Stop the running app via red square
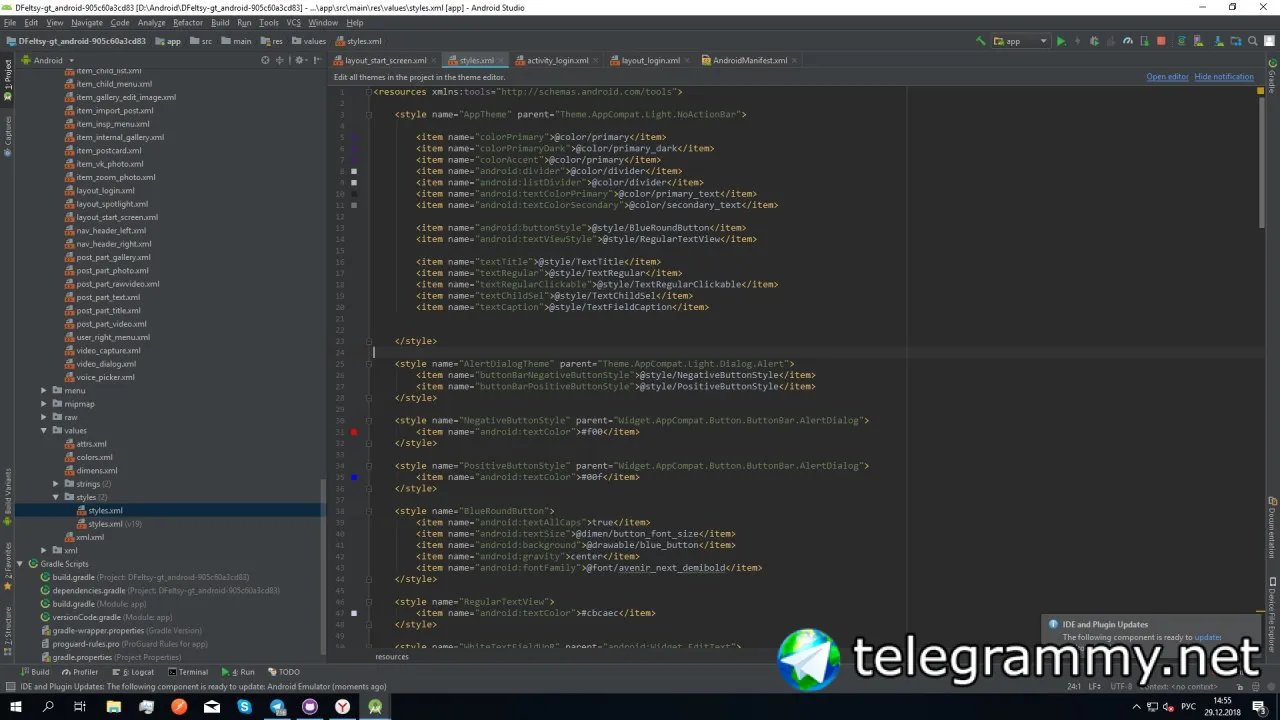 pos(1161,41)
